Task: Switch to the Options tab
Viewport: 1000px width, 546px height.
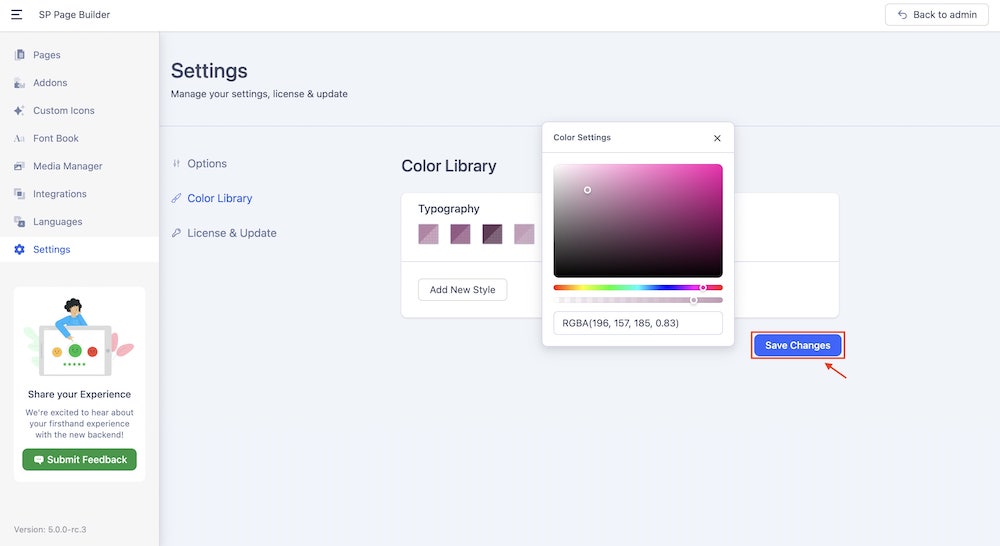Action: (x=207, y=164)
